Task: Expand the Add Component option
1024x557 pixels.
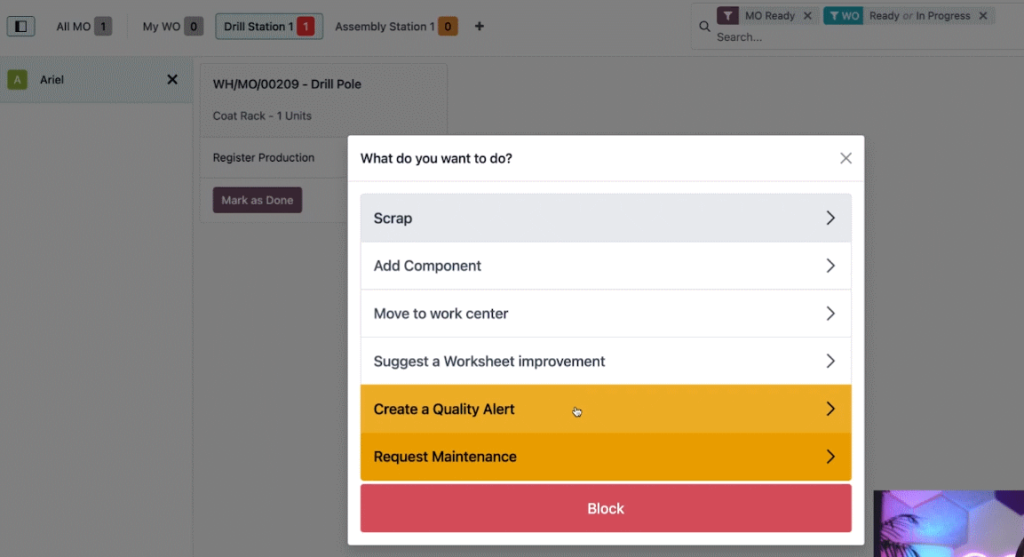Action: point(605,266)
